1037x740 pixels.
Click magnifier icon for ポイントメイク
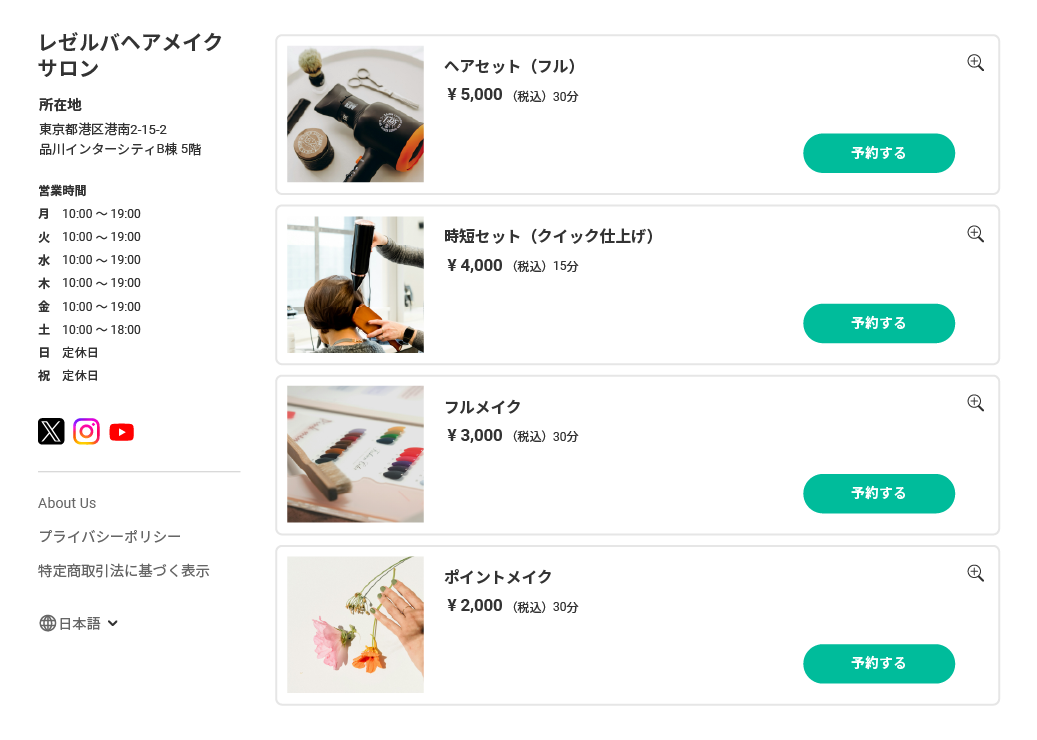pos(975,573)
